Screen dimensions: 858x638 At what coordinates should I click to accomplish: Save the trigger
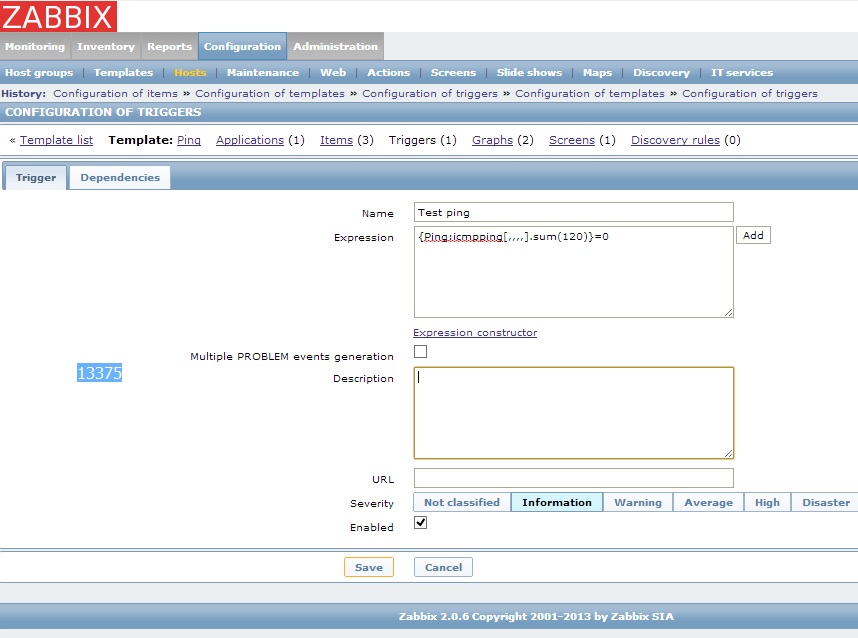[x=369, y=567]
